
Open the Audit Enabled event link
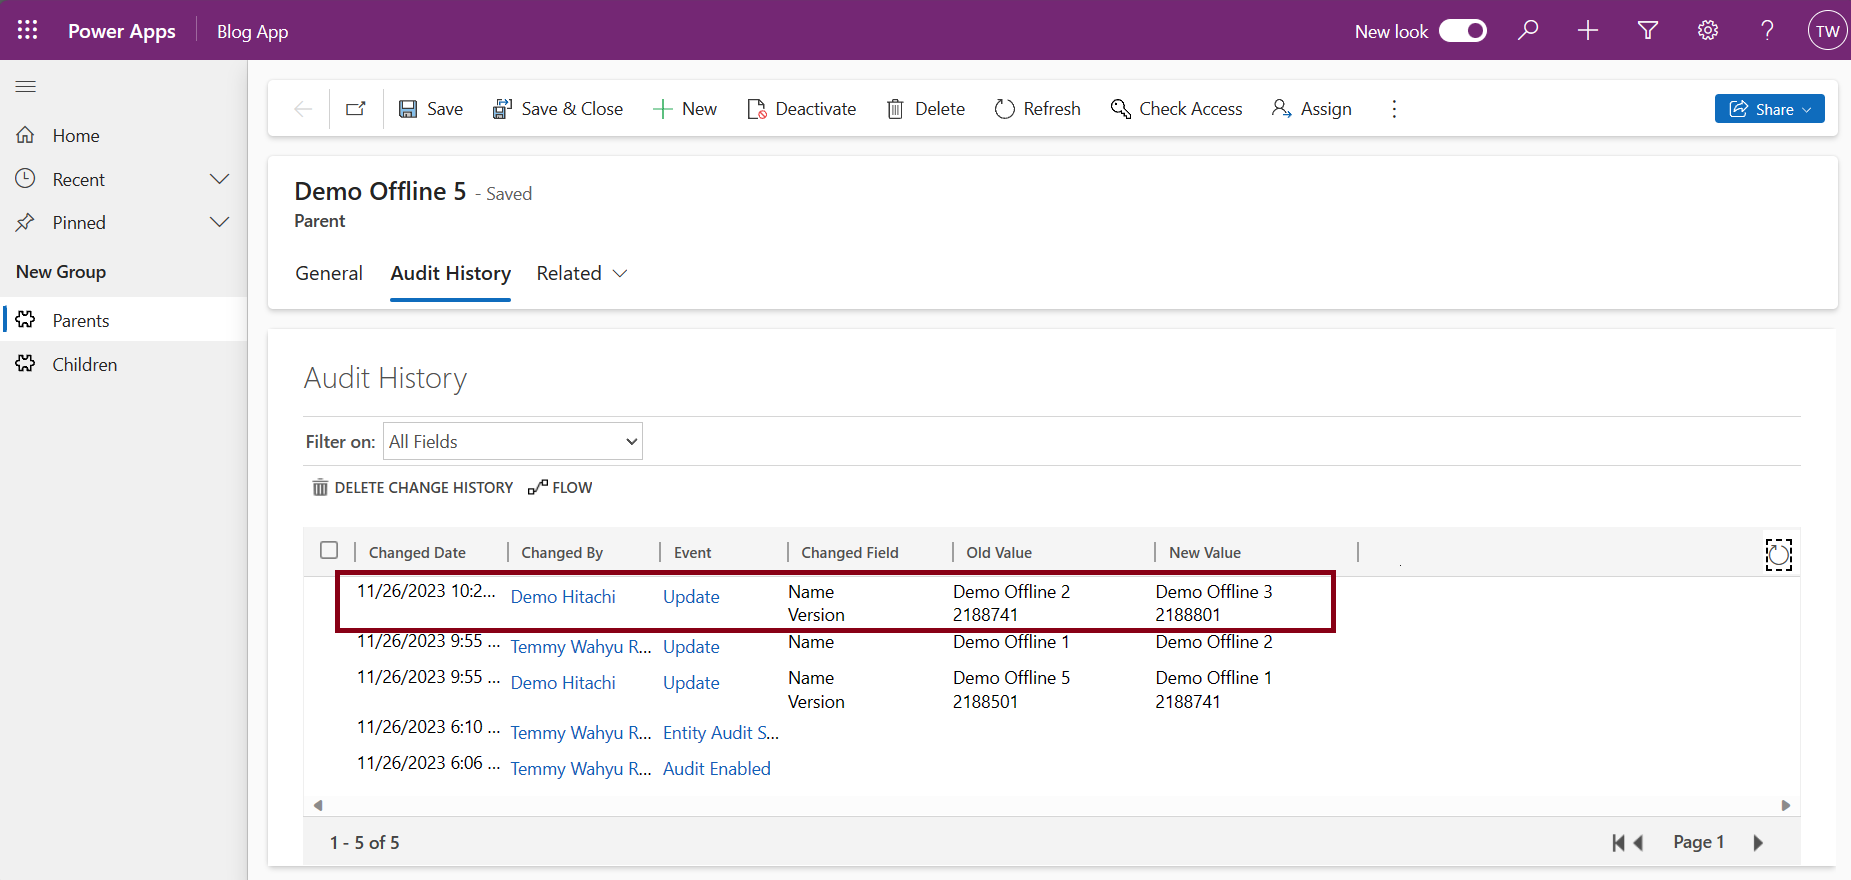coord(717,769)
